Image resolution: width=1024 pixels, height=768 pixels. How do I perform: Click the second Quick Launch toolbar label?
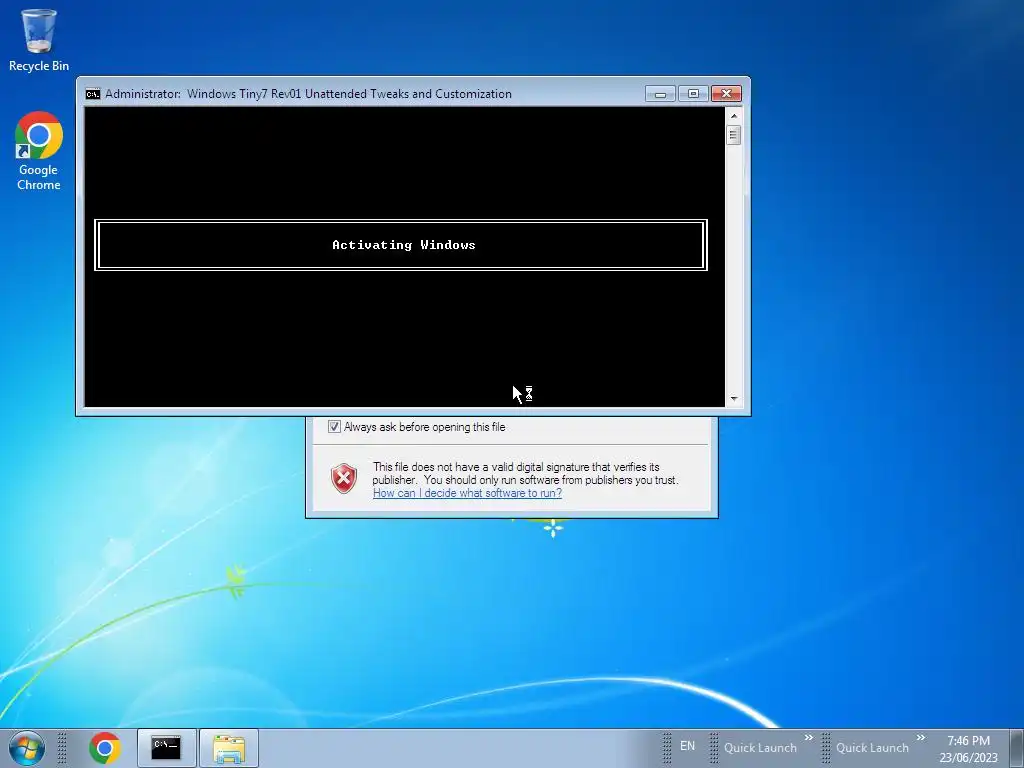pos(872,748)
